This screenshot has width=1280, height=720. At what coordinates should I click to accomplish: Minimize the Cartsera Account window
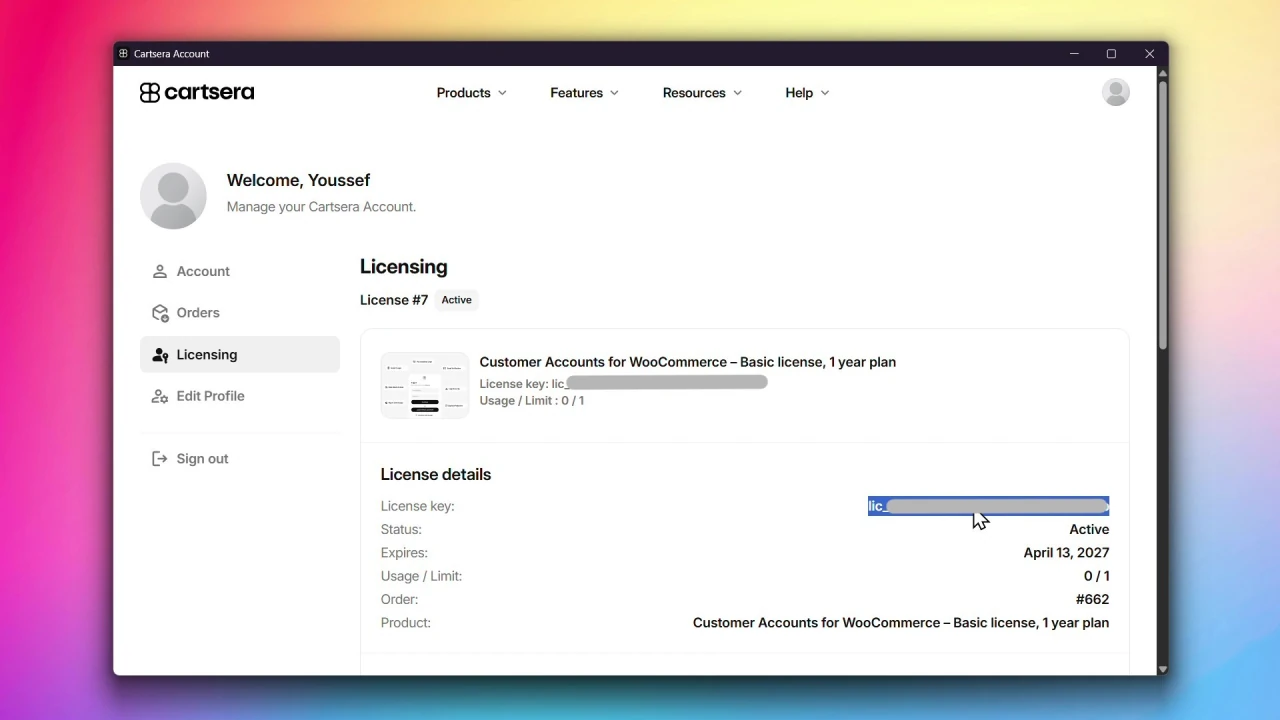(1074, 54)
